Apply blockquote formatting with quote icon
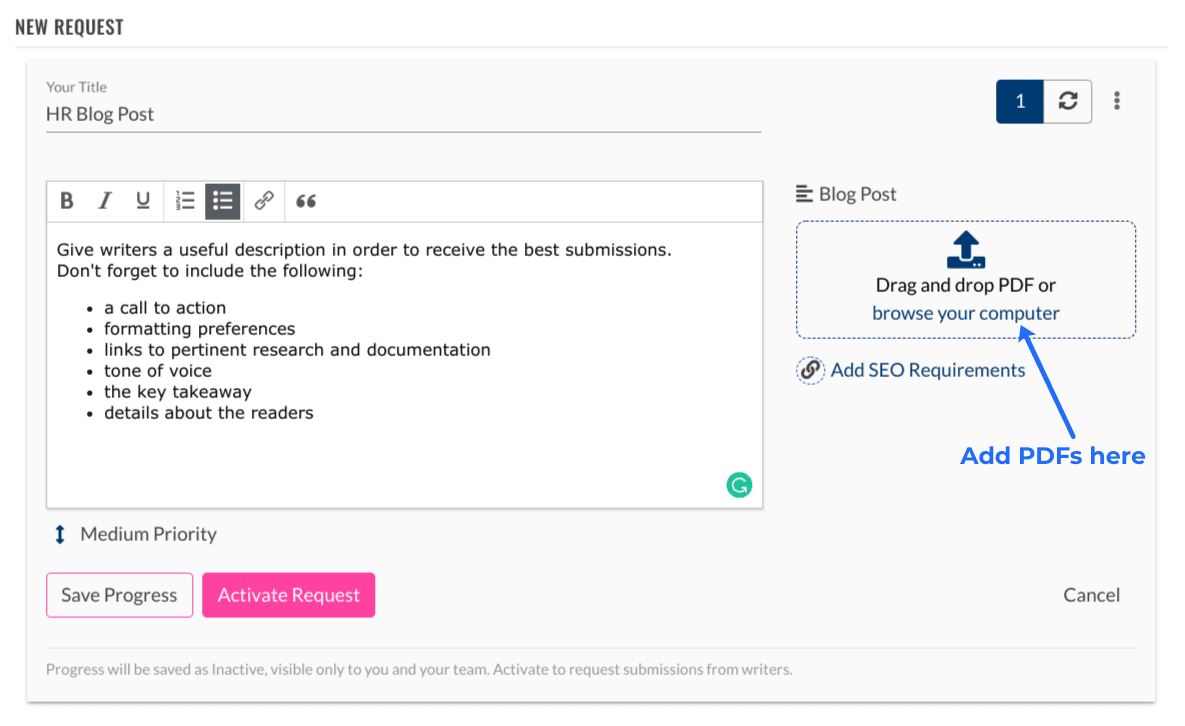This screenshot has width=1185, height=726. [306, 201]
